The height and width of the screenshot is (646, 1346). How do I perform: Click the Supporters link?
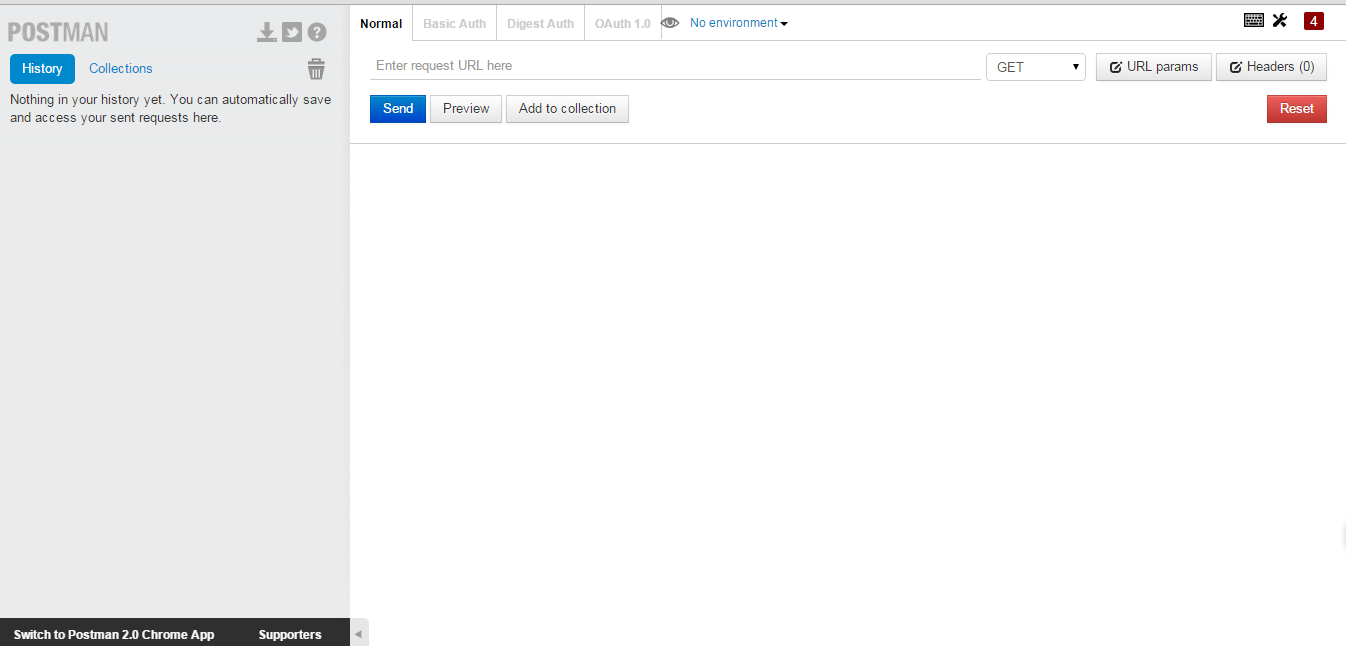click(290, 635)
